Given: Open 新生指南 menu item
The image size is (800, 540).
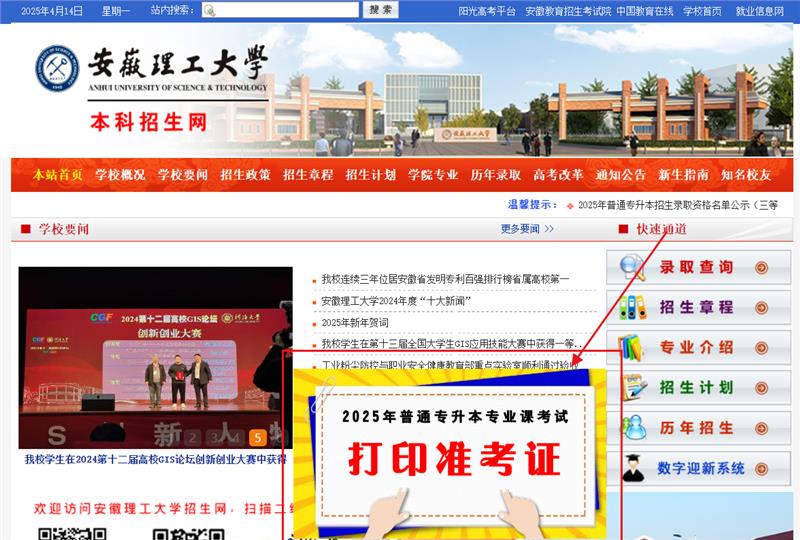Looking at the screenshot, I should point(683,175).
